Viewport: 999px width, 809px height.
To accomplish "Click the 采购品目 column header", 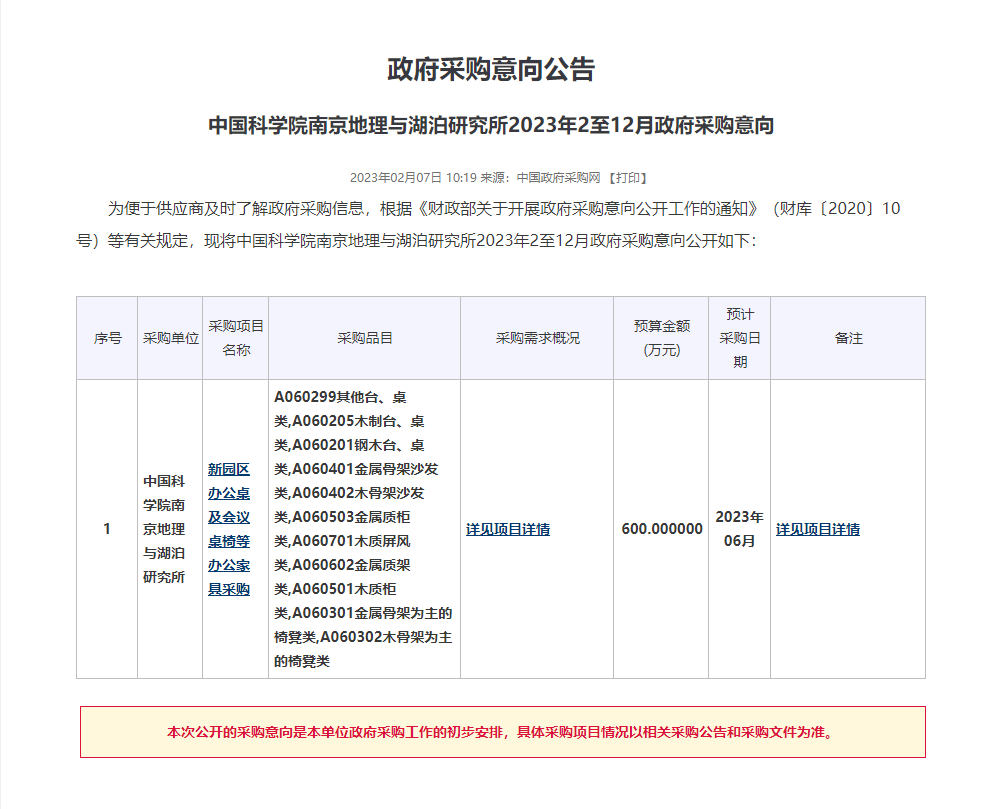I will pyautogui.click(x=364, y=338).
